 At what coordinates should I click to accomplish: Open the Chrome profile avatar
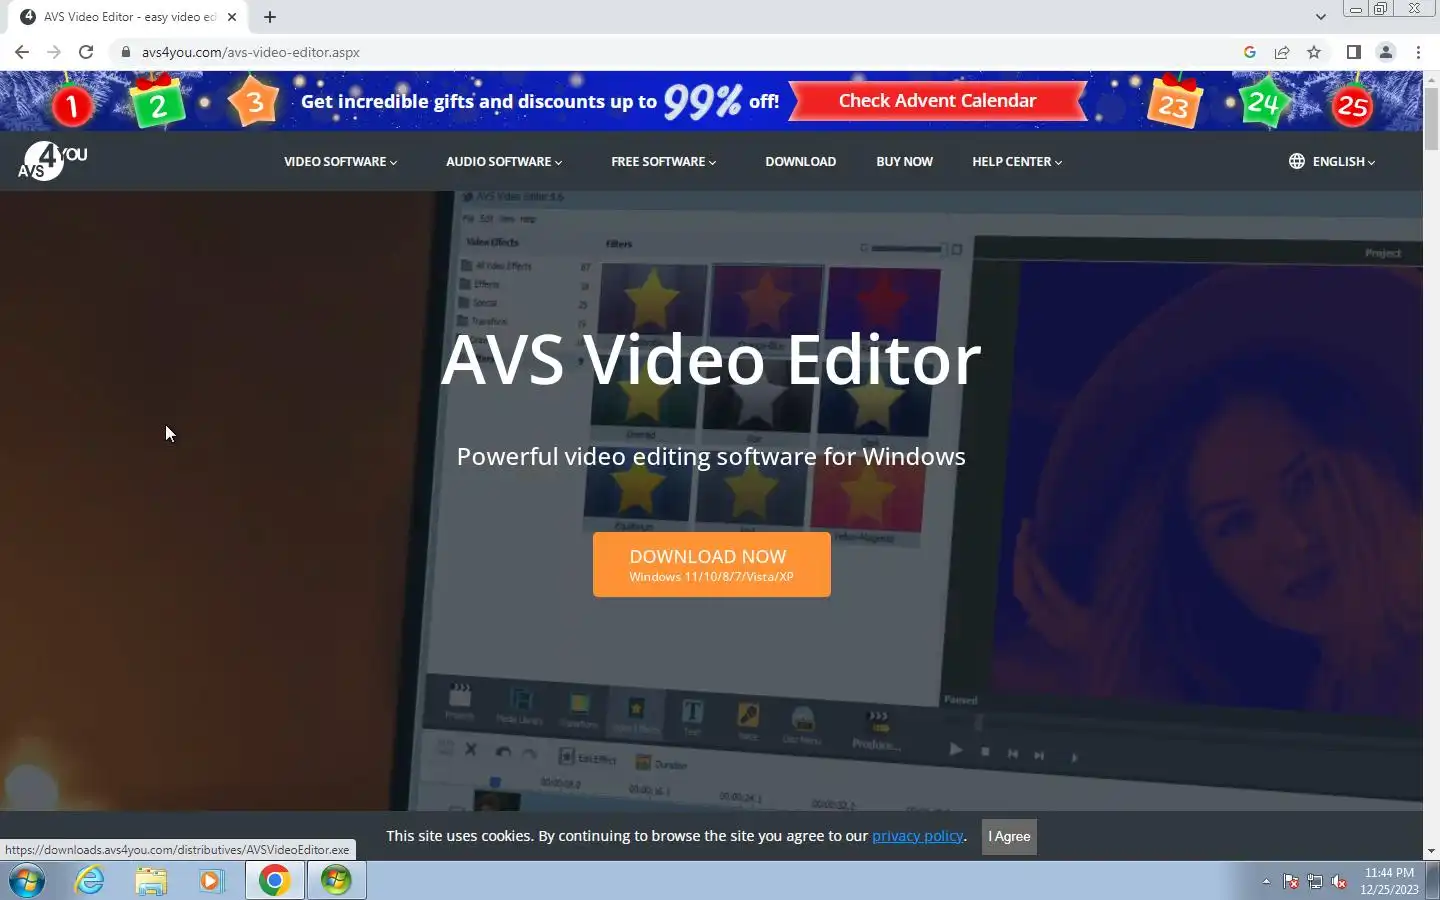coord(1386,52)
